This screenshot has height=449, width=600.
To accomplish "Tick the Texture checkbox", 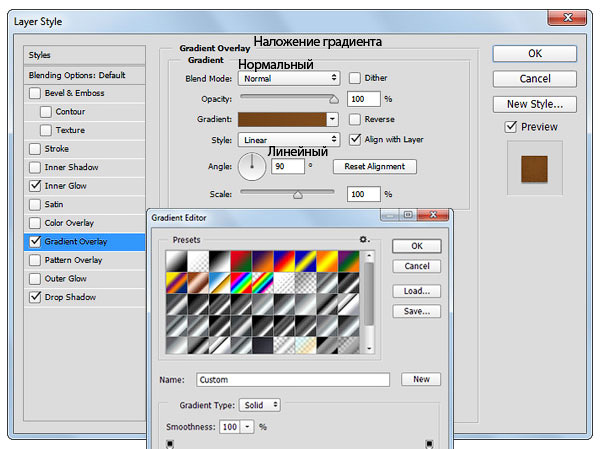I will [46, 130].
